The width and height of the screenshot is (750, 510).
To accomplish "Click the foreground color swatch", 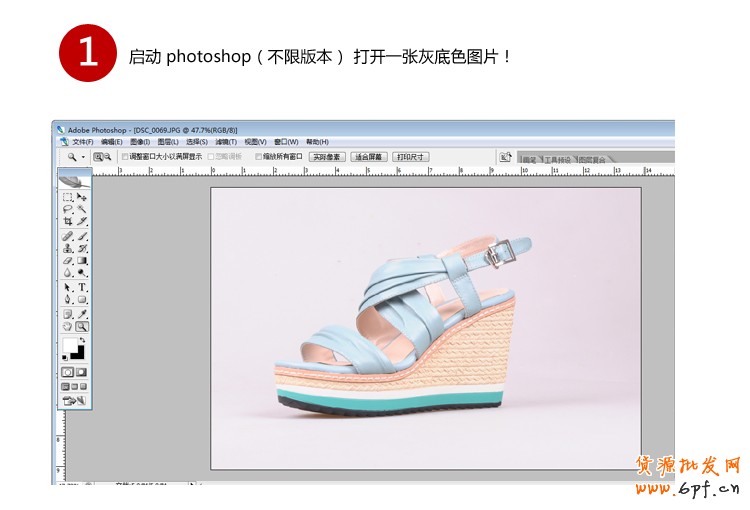I will (x=70, y=345).
